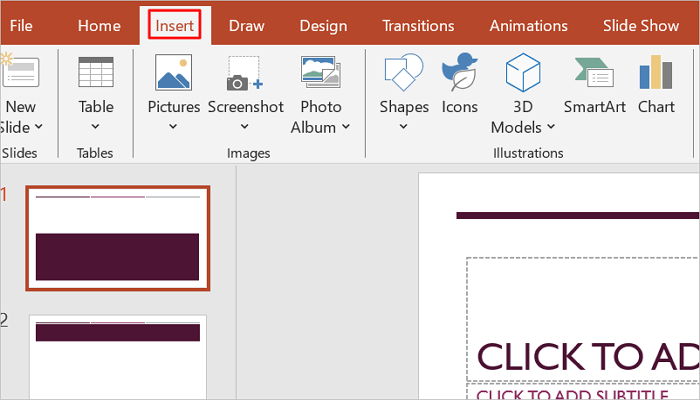Select the Insert ribbon tab

(175, 26)
